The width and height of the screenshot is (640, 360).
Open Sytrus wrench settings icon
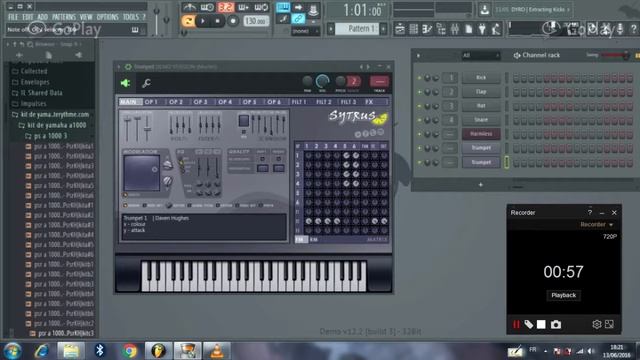pos(146,83)
